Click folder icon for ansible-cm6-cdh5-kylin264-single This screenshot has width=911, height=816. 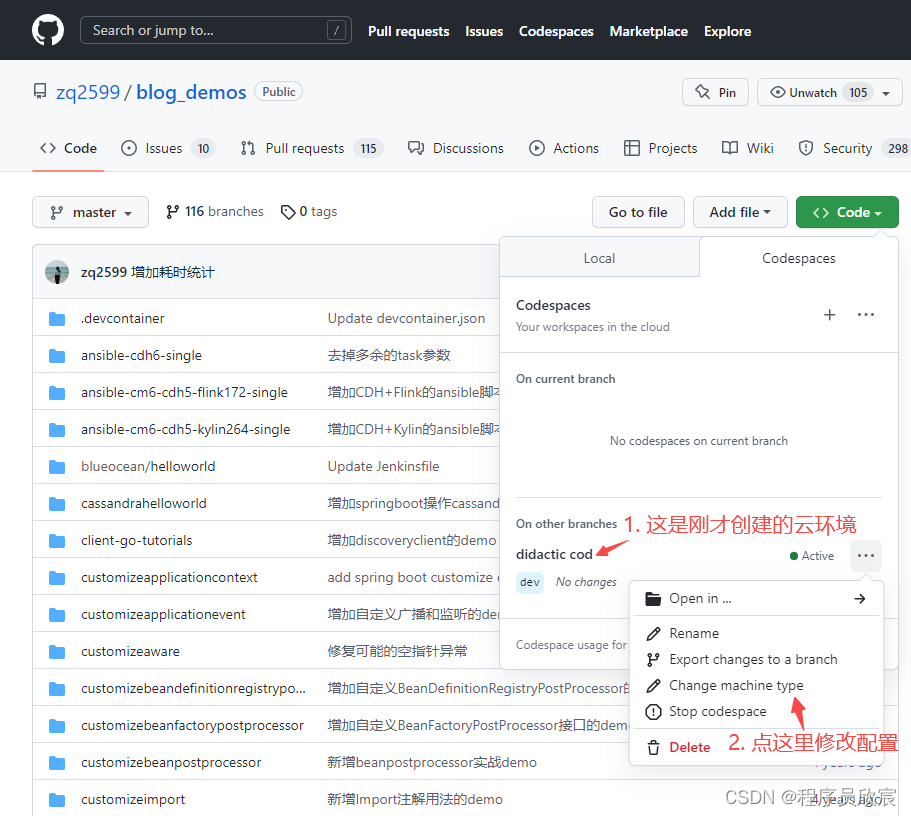(57, 430)
